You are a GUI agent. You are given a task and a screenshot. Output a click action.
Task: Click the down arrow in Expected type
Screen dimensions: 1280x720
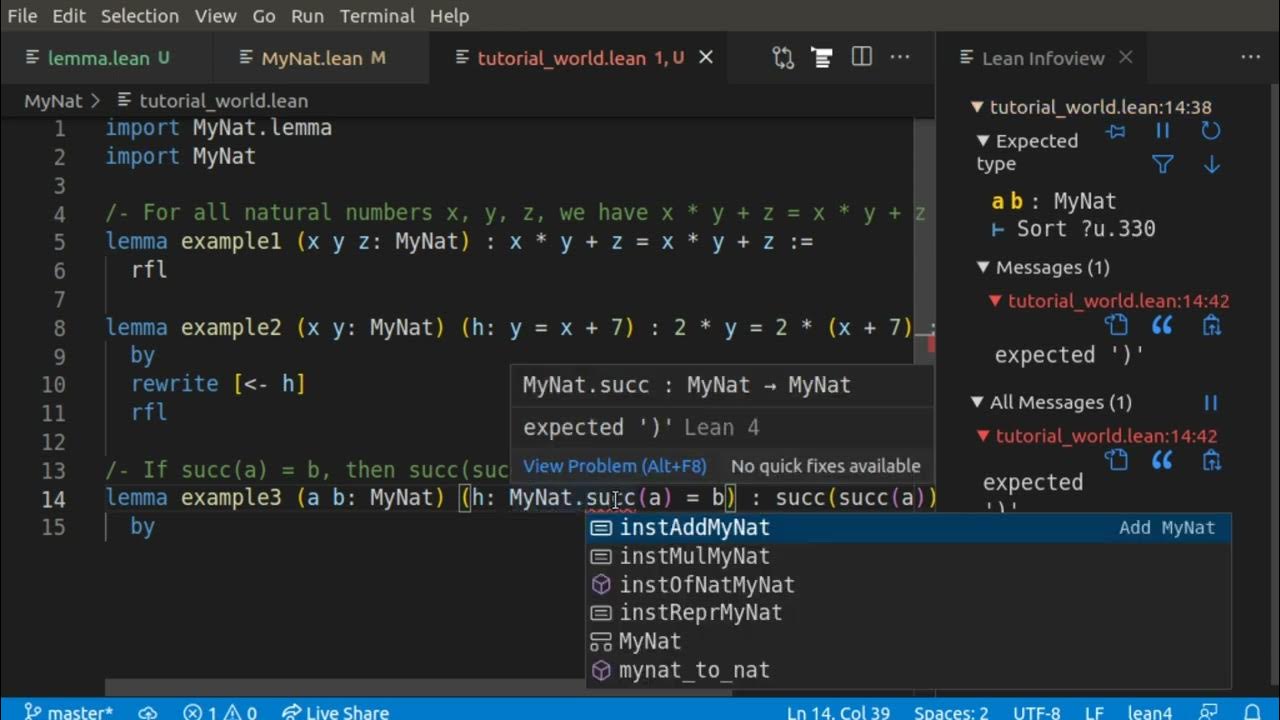pyautogui.click(x=1211, y=164)
